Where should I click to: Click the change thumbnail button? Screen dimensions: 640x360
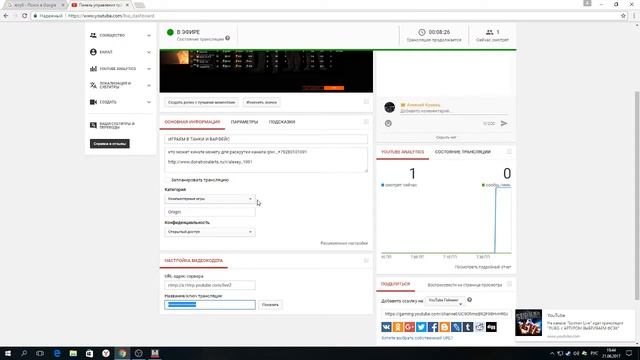pyautogui.click(x=262, y=102)
